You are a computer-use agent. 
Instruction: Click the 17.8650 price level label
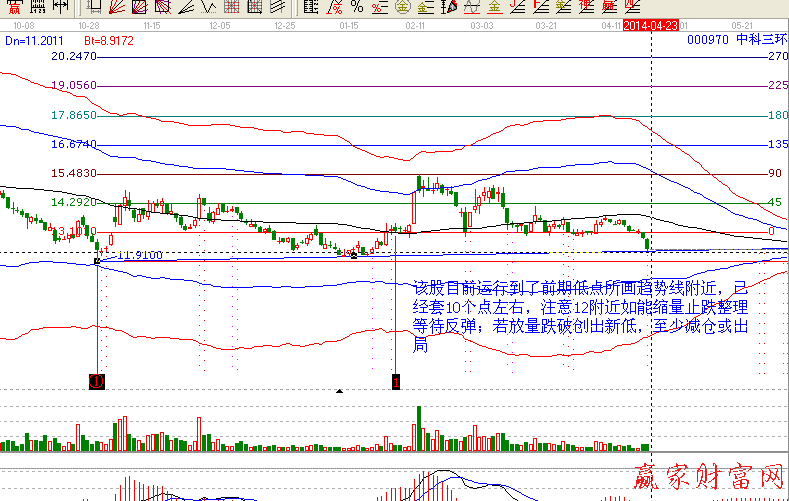tap(73, 115)
